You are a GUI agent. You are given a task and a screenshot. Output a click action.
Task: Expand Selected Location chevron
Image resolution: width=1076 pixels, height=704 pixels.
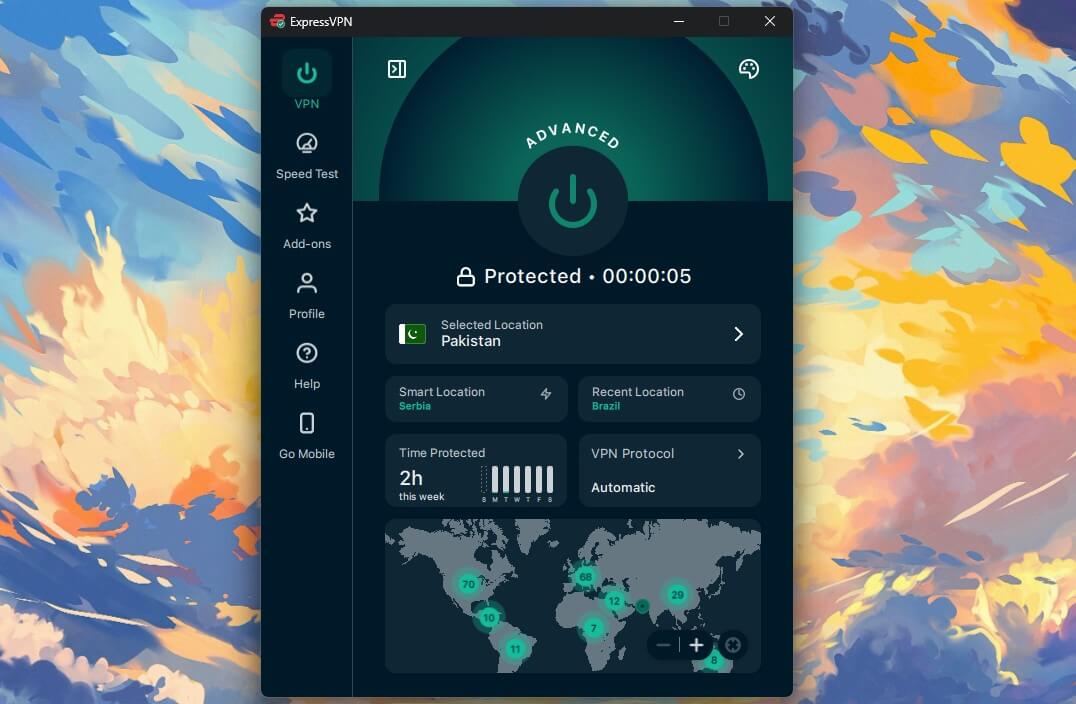pos(738,334)
